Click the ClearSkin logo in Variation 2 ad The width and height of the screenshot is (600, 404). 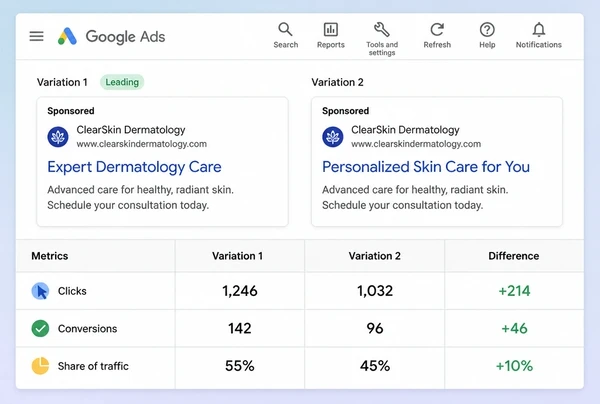[x=333, y=137]
